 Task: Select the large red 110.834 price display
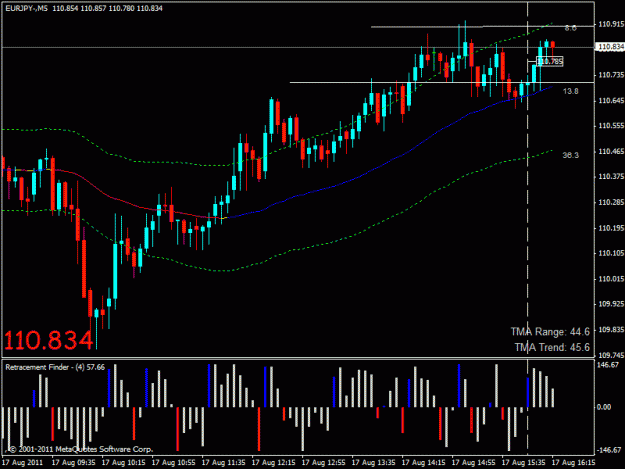click(49, 341)
